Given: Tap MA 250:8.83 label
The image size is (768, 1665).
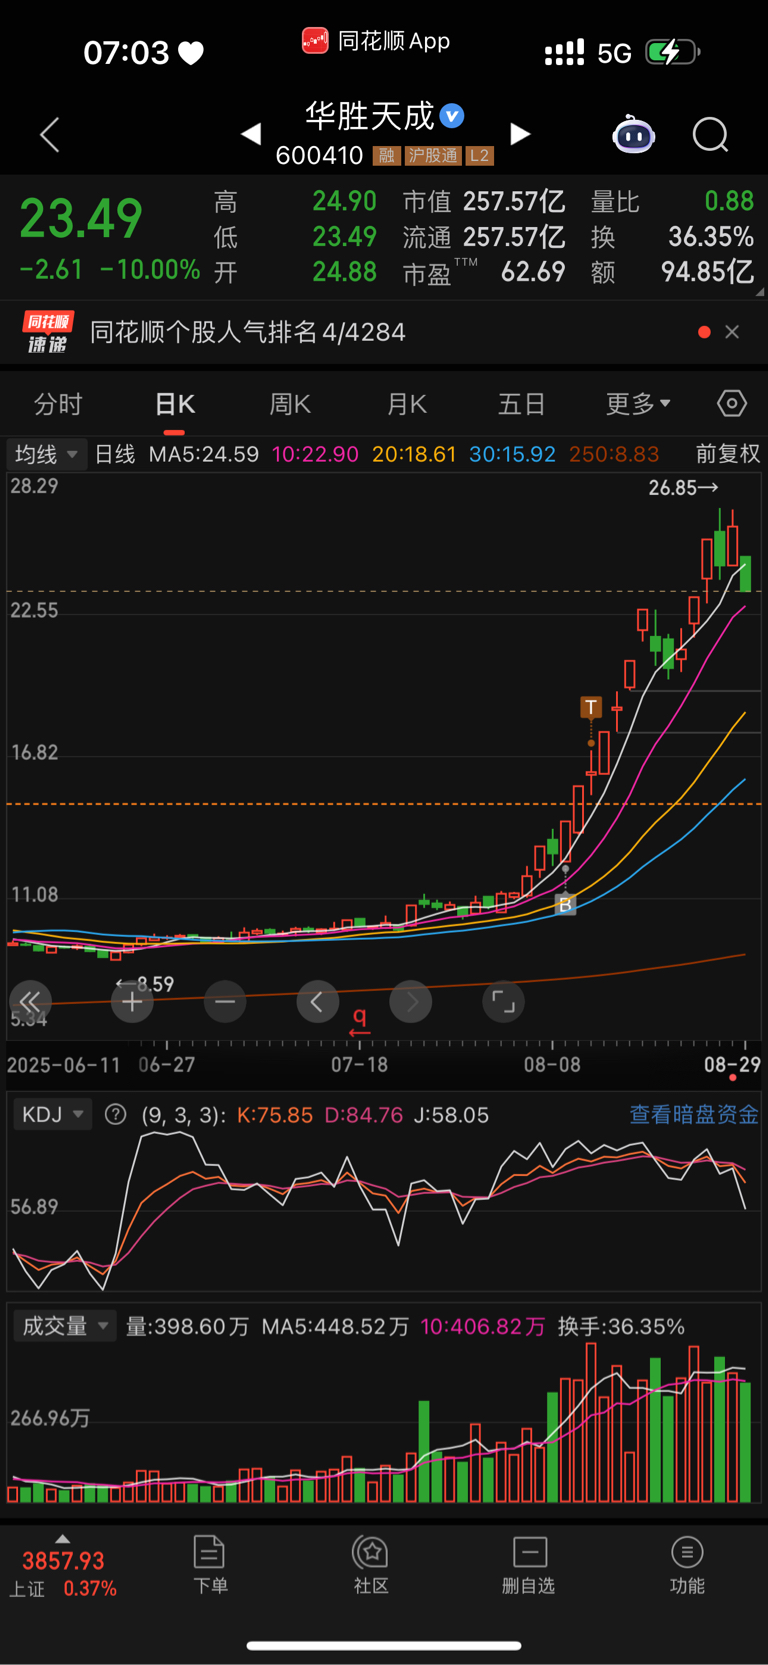Looking at the screenshot, I should 614,454.
